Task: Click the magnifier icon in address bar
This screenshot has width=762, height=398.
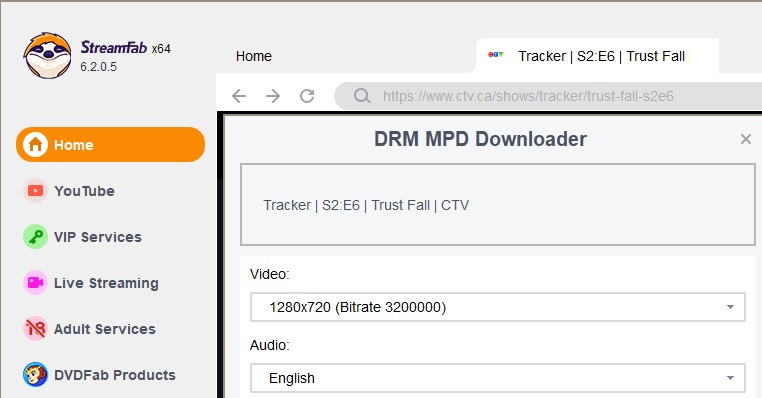Action: point(362,96)
